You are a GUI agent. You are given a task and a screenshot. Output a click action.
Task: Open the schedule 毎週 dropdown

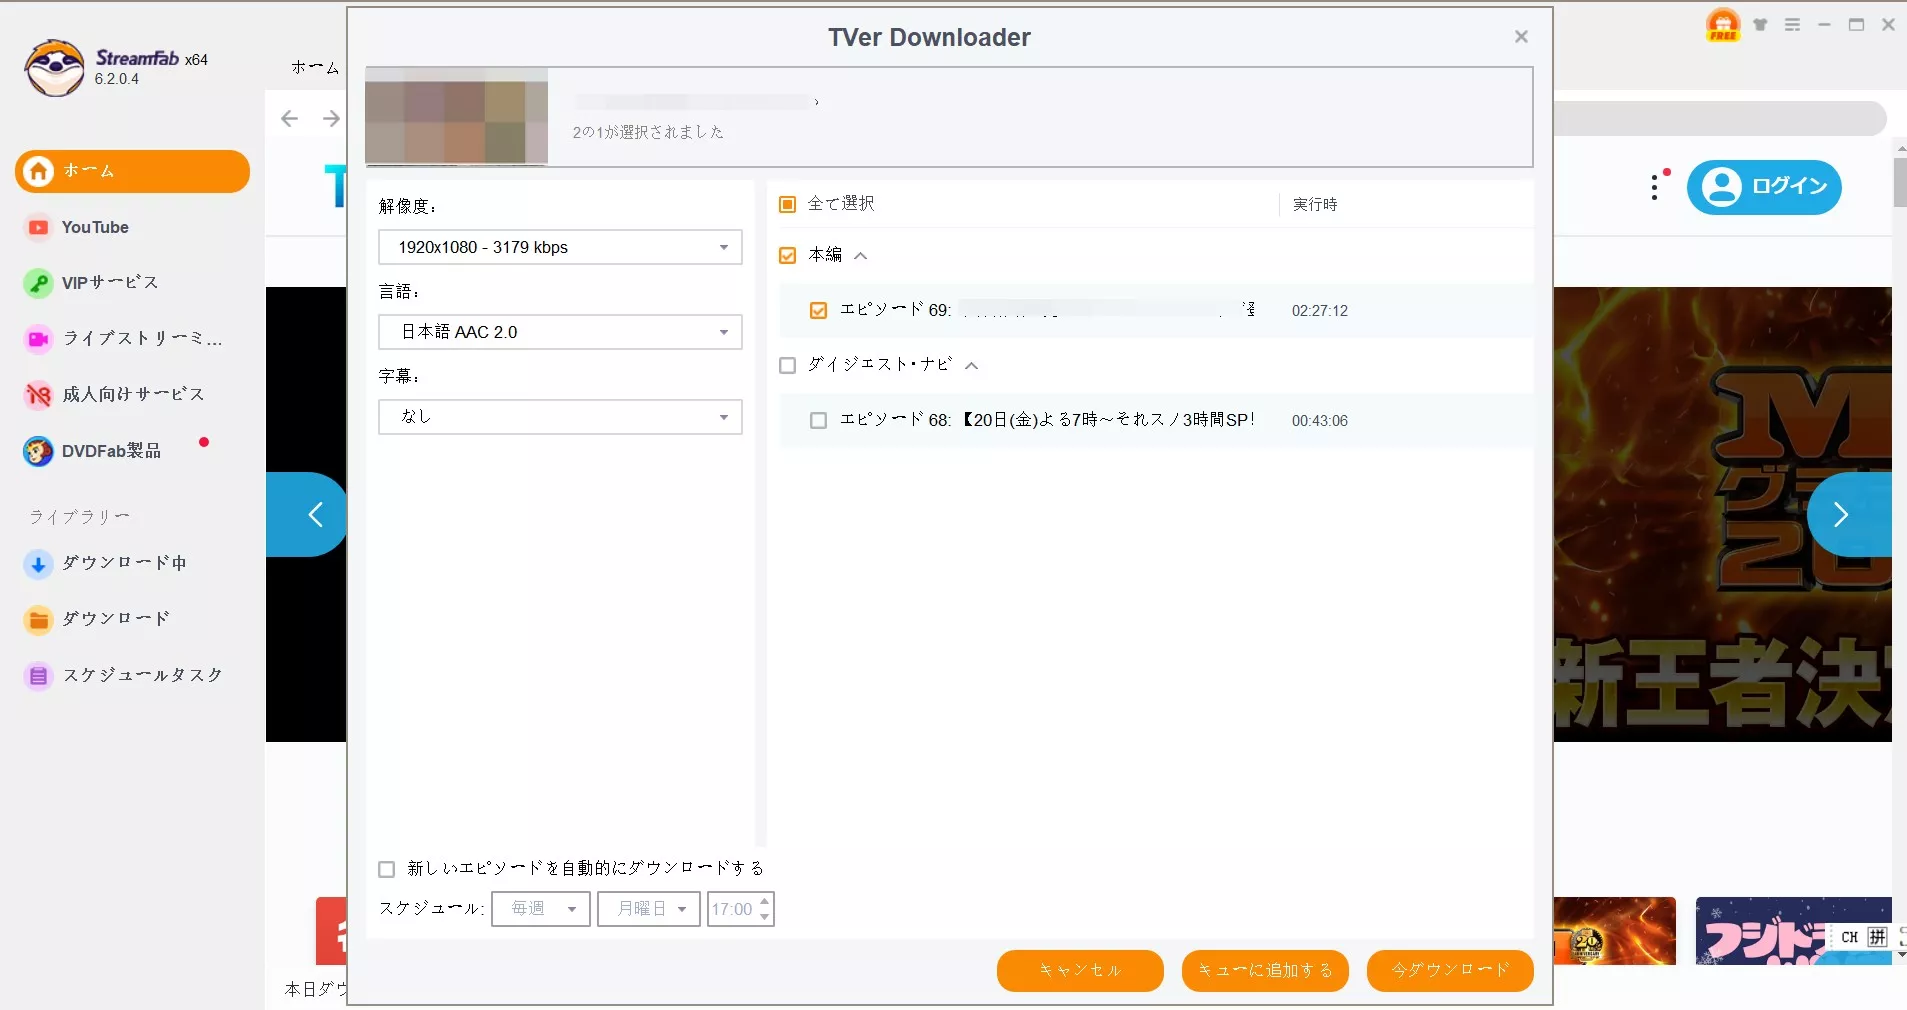[x=541, y=909]
